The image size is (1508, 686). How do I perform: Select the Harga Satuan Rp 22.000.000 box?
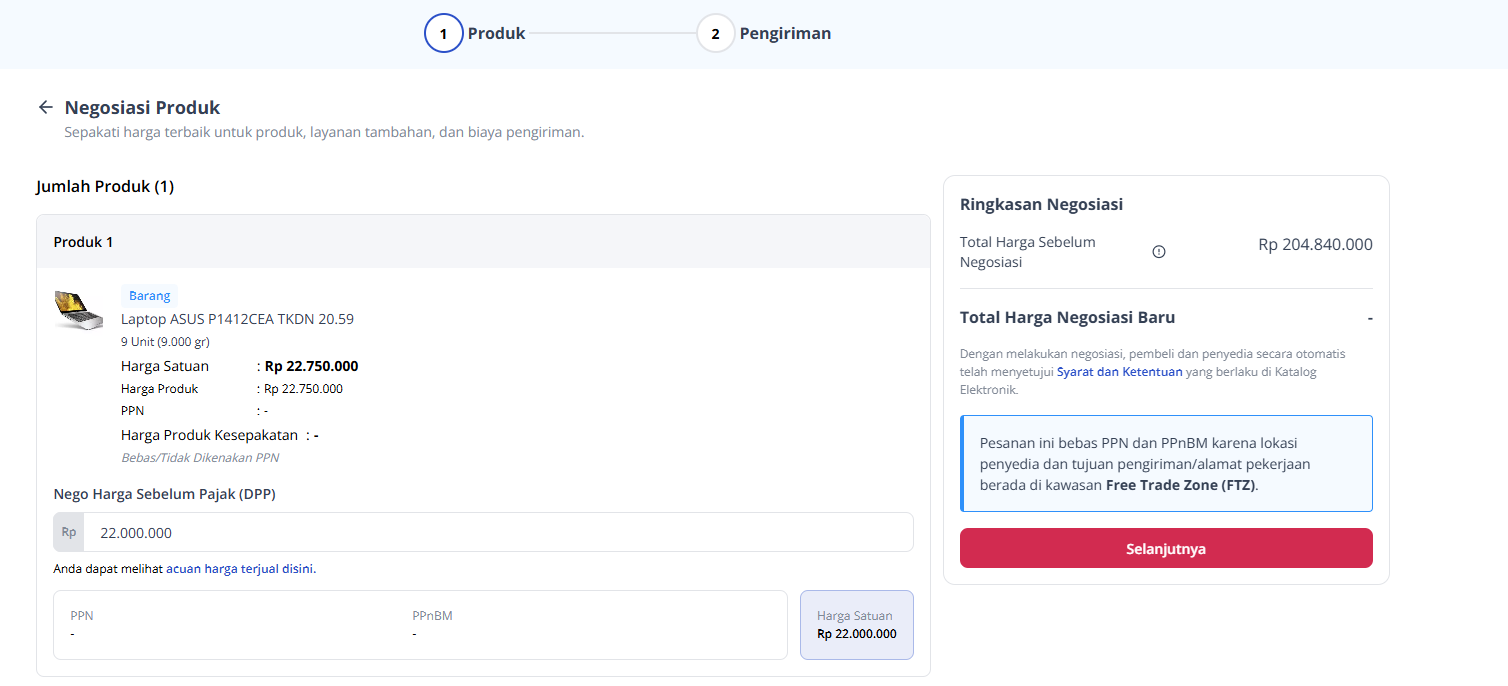tap(857, 625)
